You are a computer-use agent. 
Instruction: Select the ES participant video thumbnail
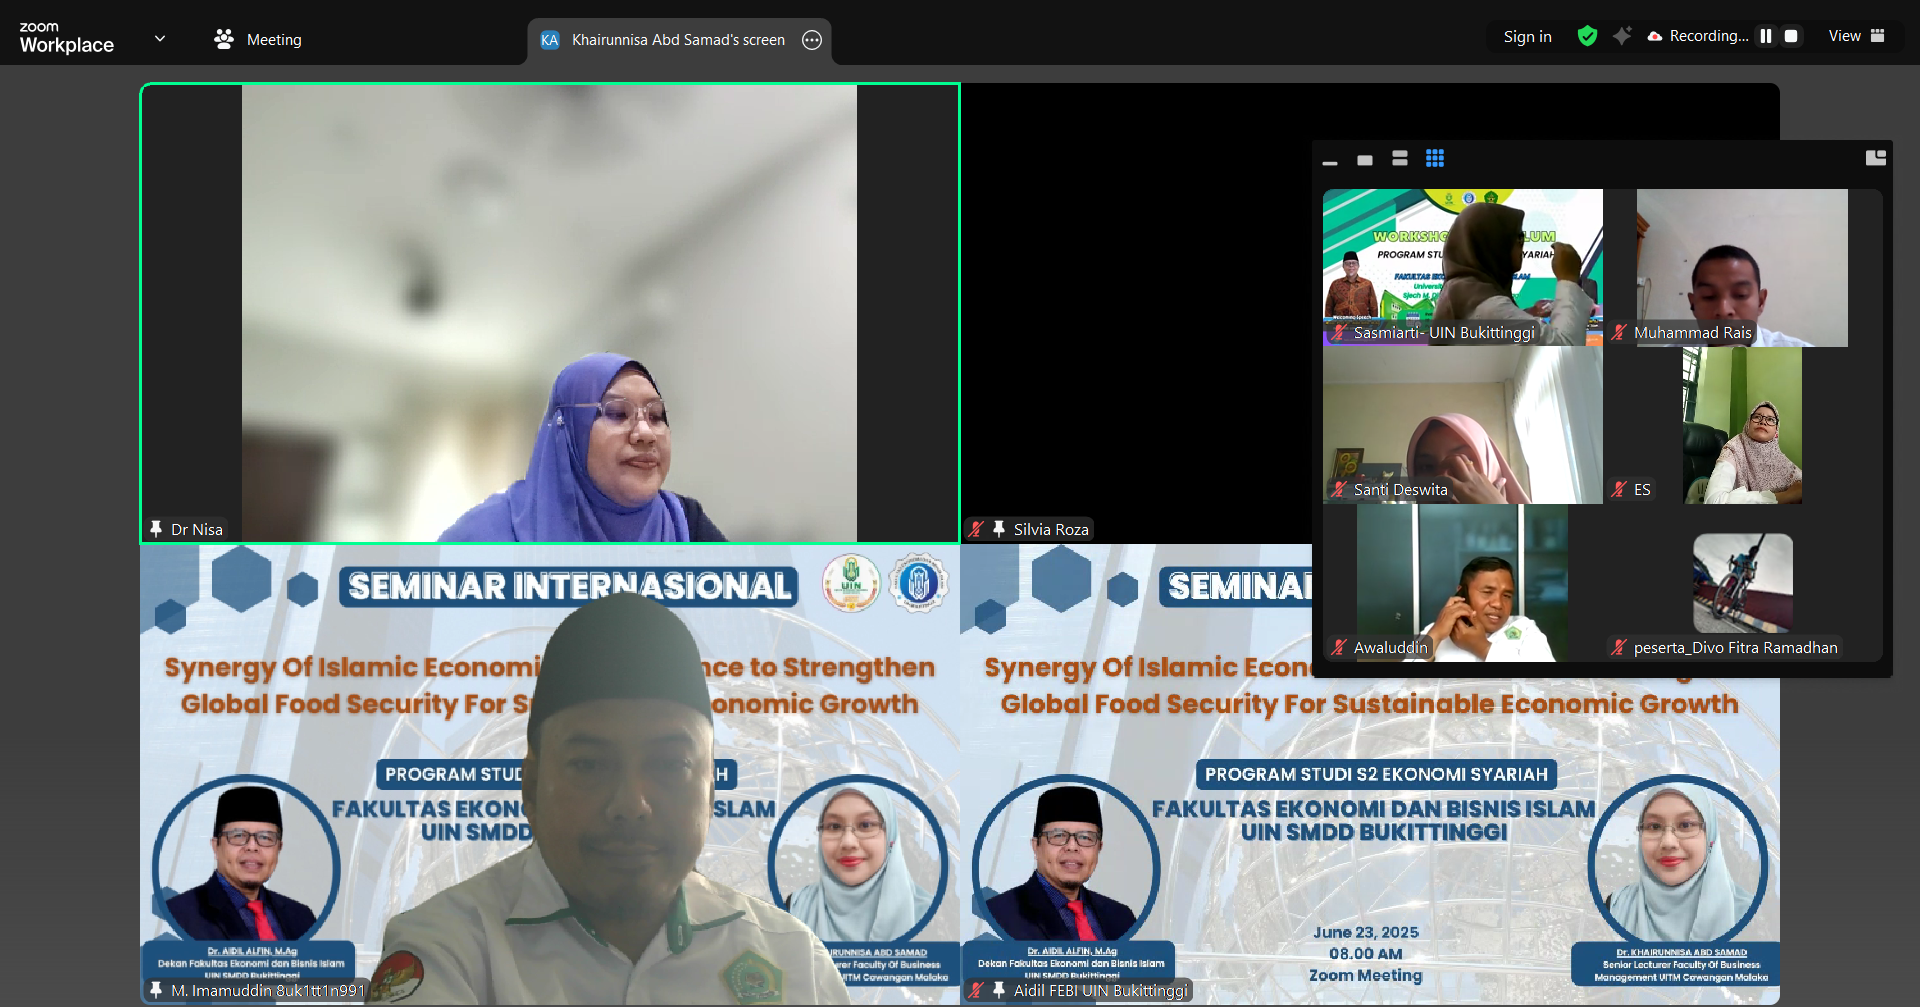pos(1743,425)
